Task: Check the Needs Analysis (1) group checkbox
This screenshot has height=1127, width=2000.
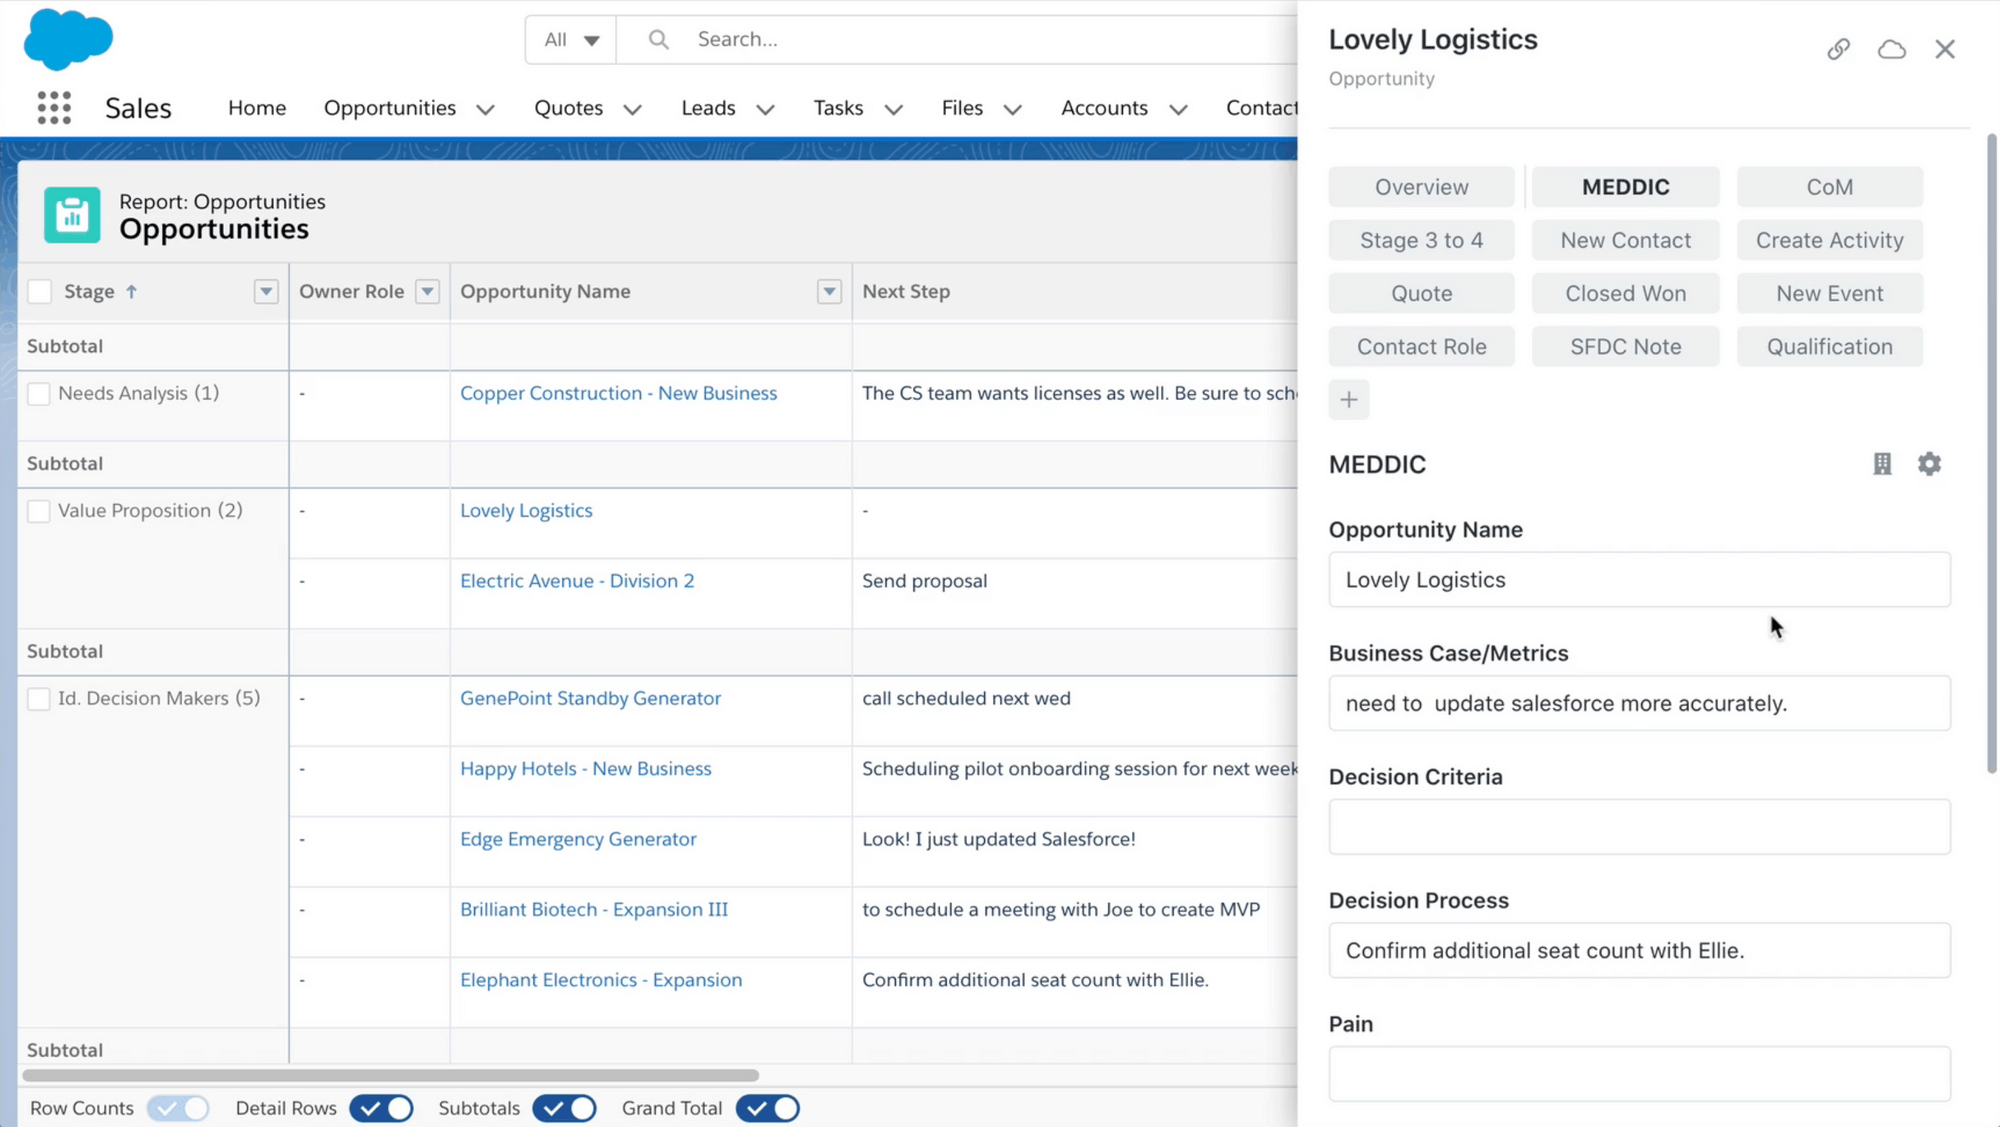Action: point(39,394)
